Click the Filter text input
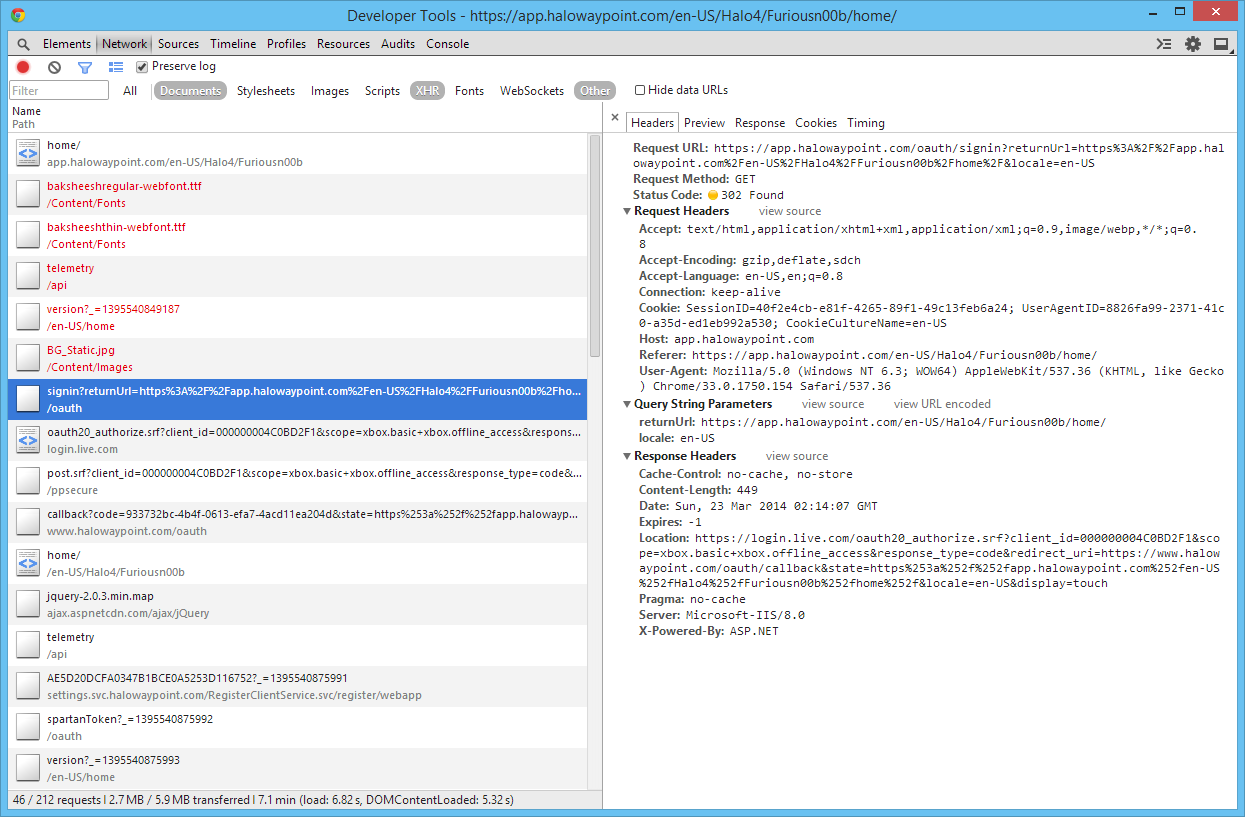The width and height of the screenshot is (1245, 817). point(59,91)
